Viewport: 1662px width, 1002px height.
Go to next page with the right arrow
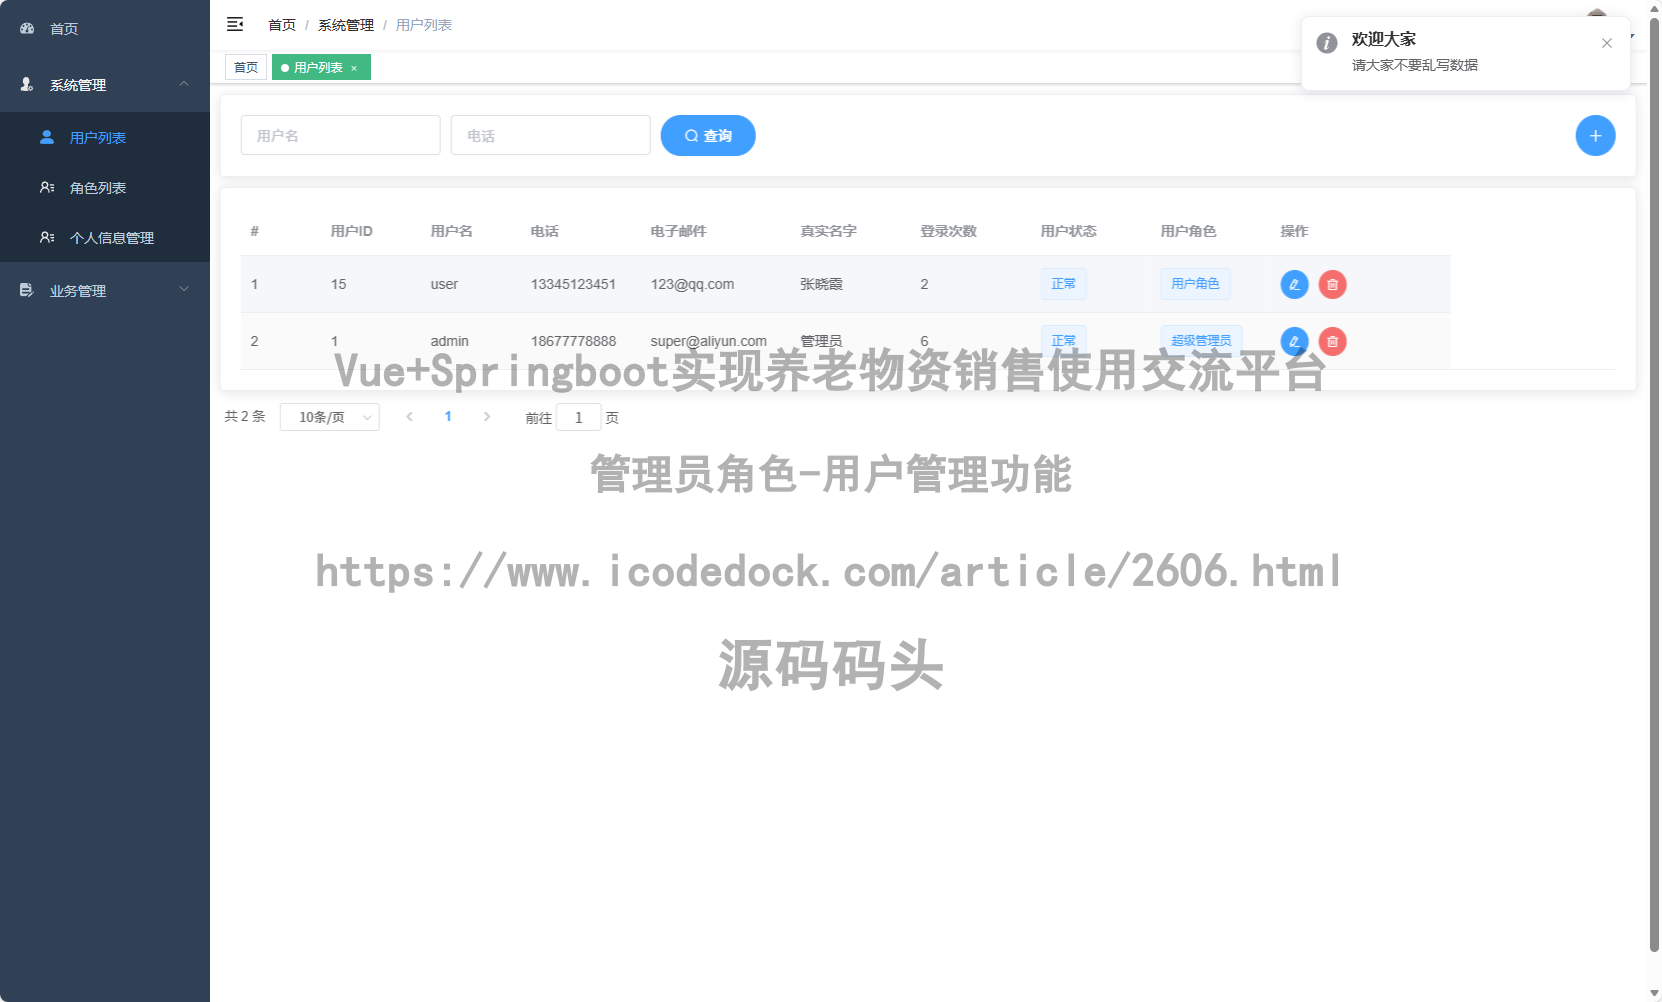pyautogui.click(x=487, y=417)
